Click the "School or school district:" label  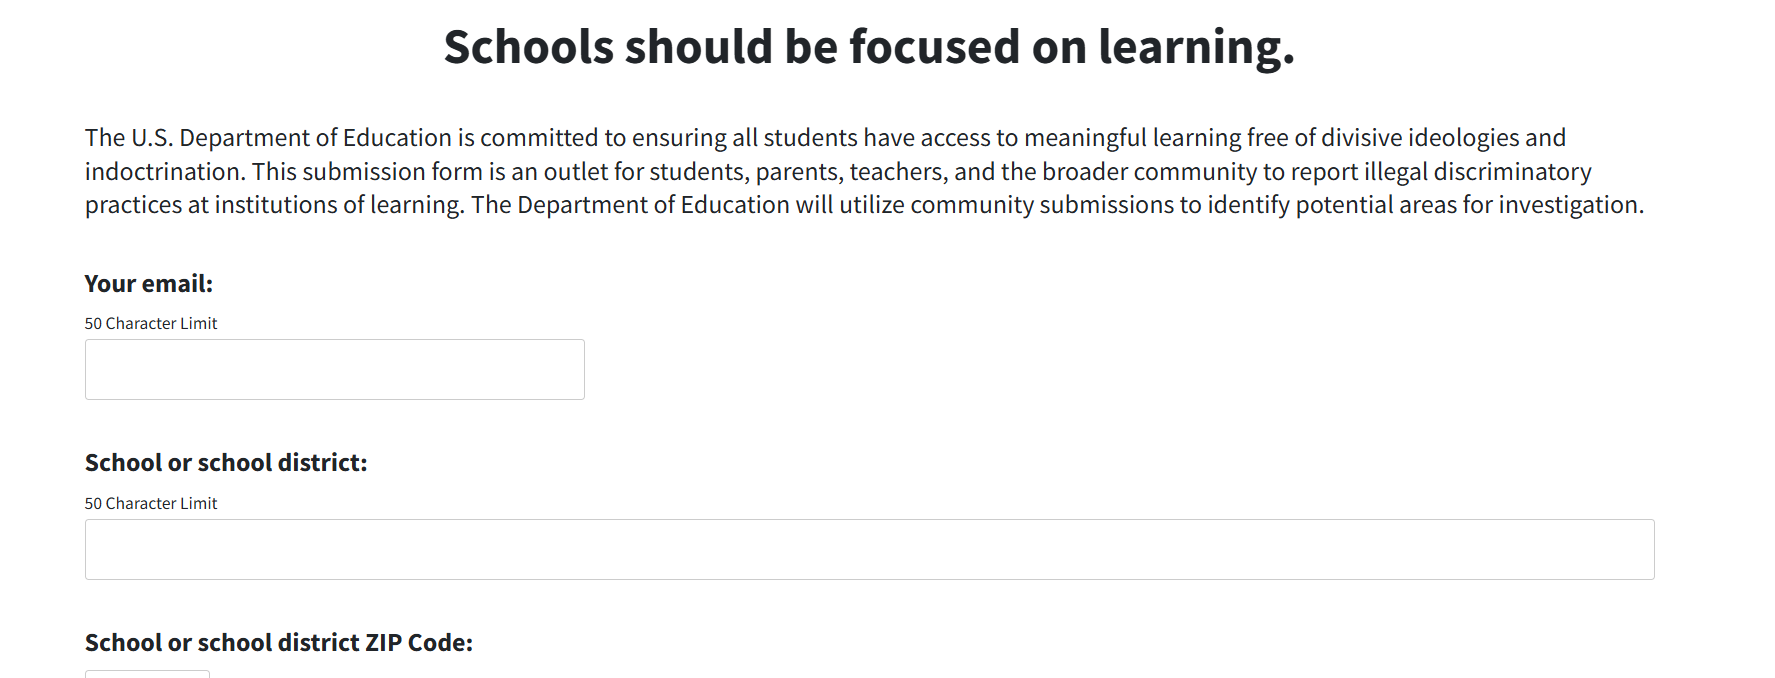pyautogui.click(x=226, y=463)
